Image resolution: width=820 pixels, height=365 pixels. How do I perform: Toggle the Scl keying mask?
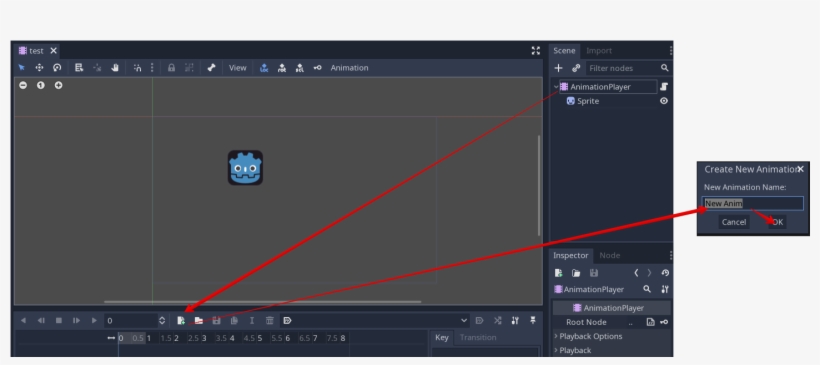300,68
